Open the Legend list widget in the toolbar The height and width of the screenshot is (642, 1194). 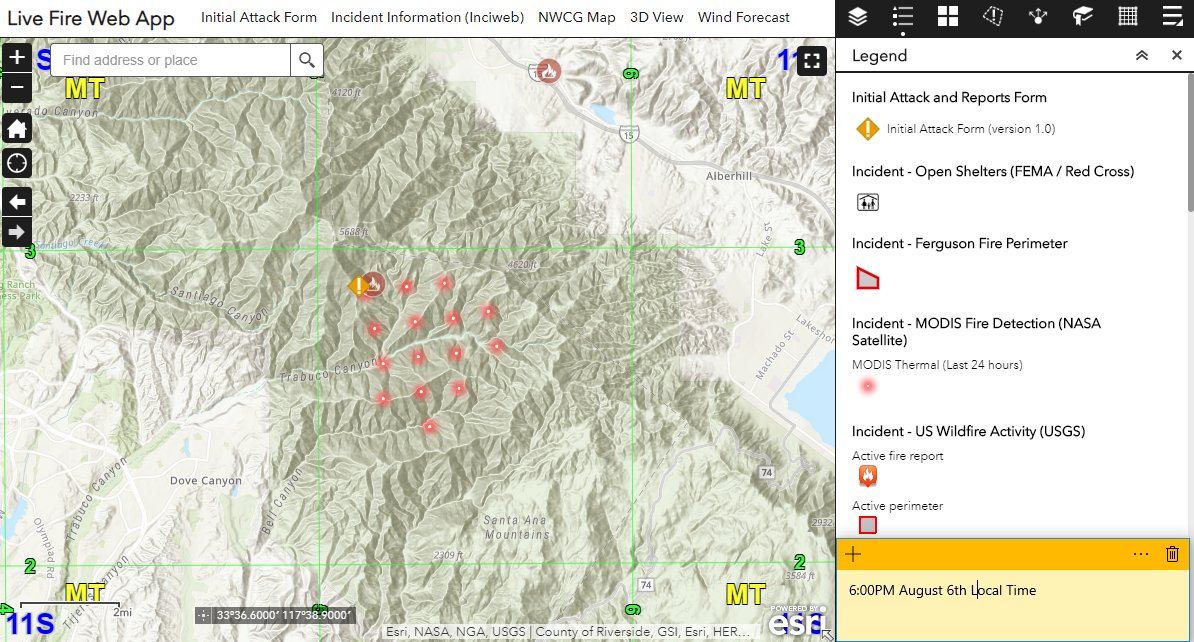(902, 17)
